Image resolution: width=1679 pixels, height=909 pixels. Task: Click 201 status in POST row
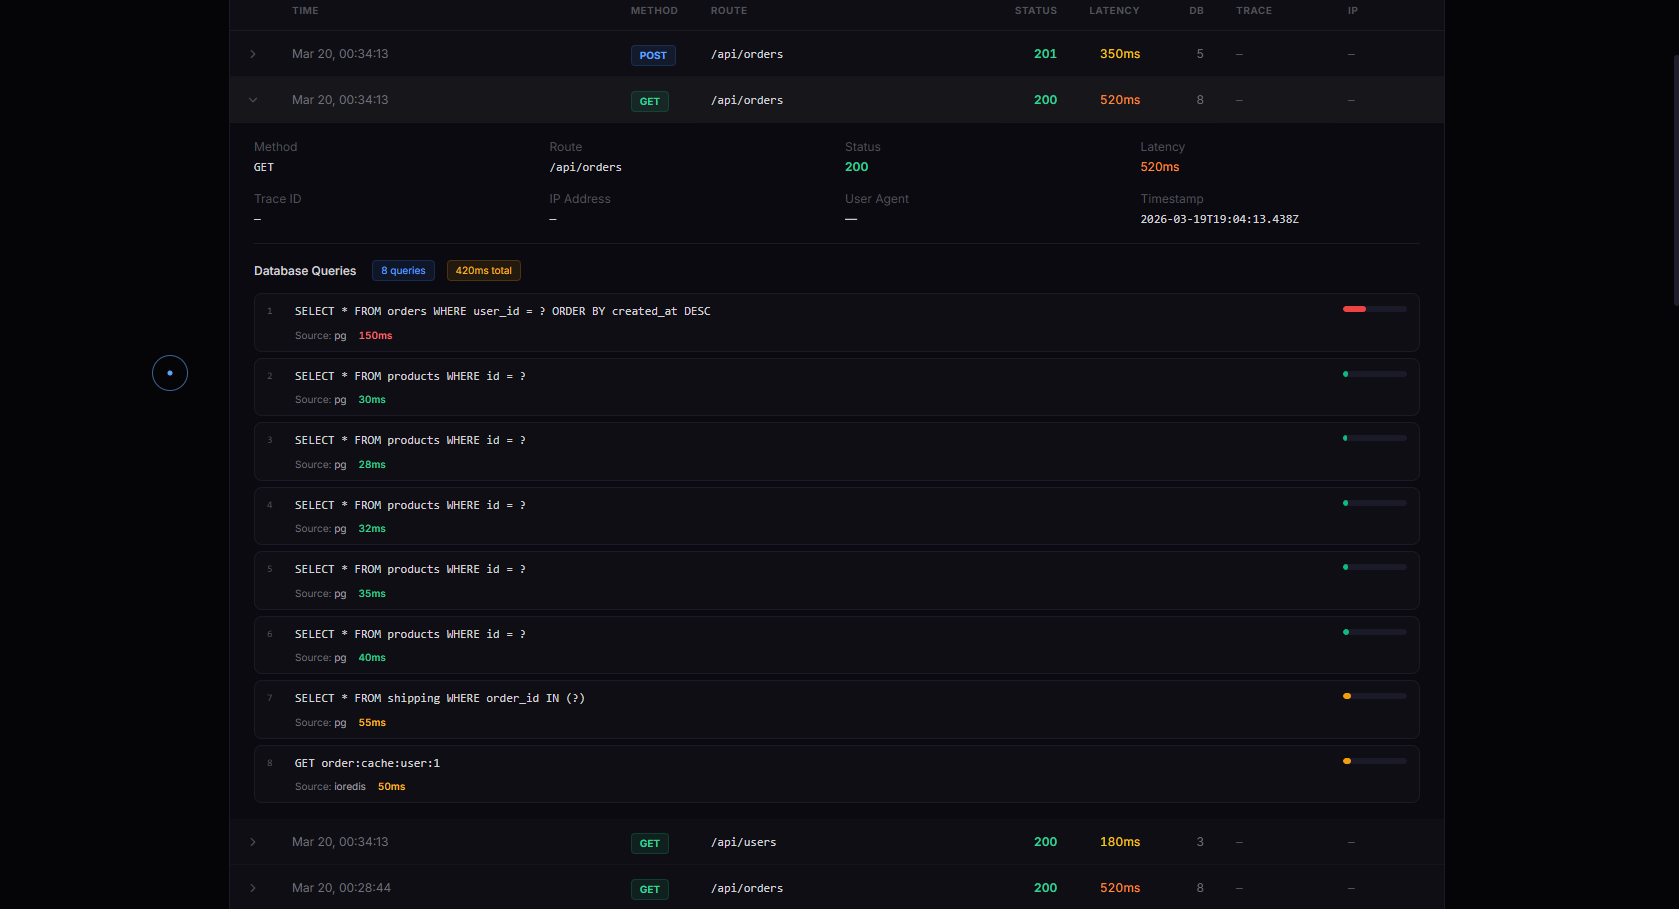1045,54
